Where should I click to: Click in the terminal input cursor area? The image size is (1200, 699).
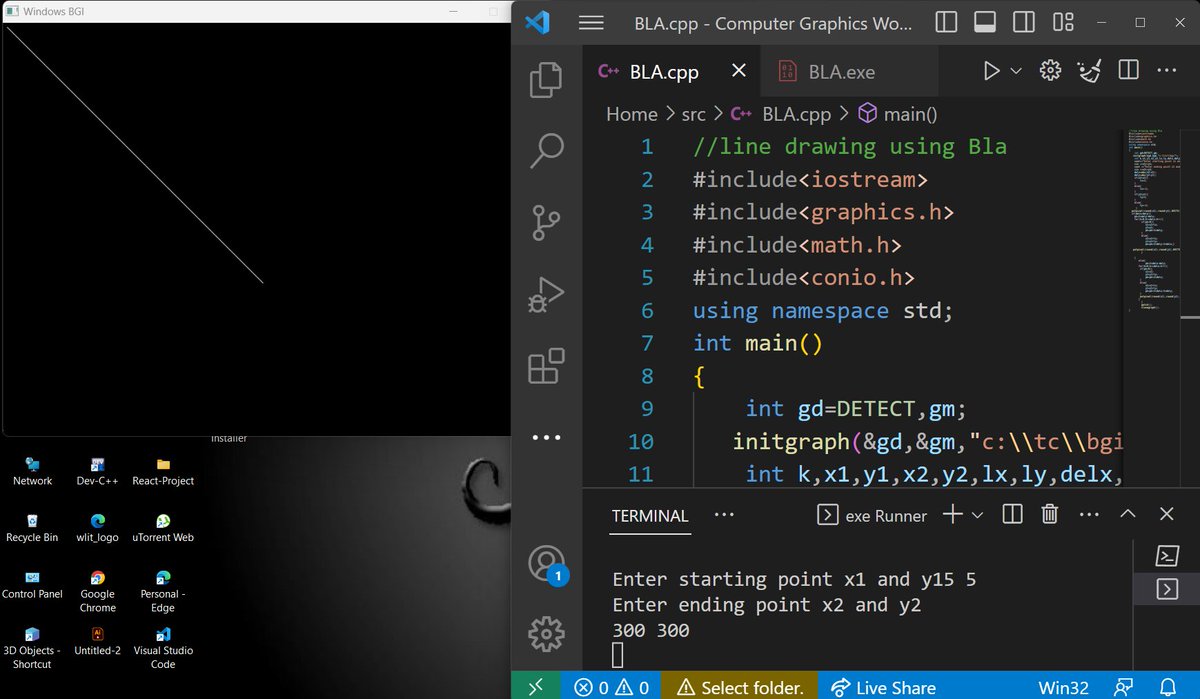(618, 656)
